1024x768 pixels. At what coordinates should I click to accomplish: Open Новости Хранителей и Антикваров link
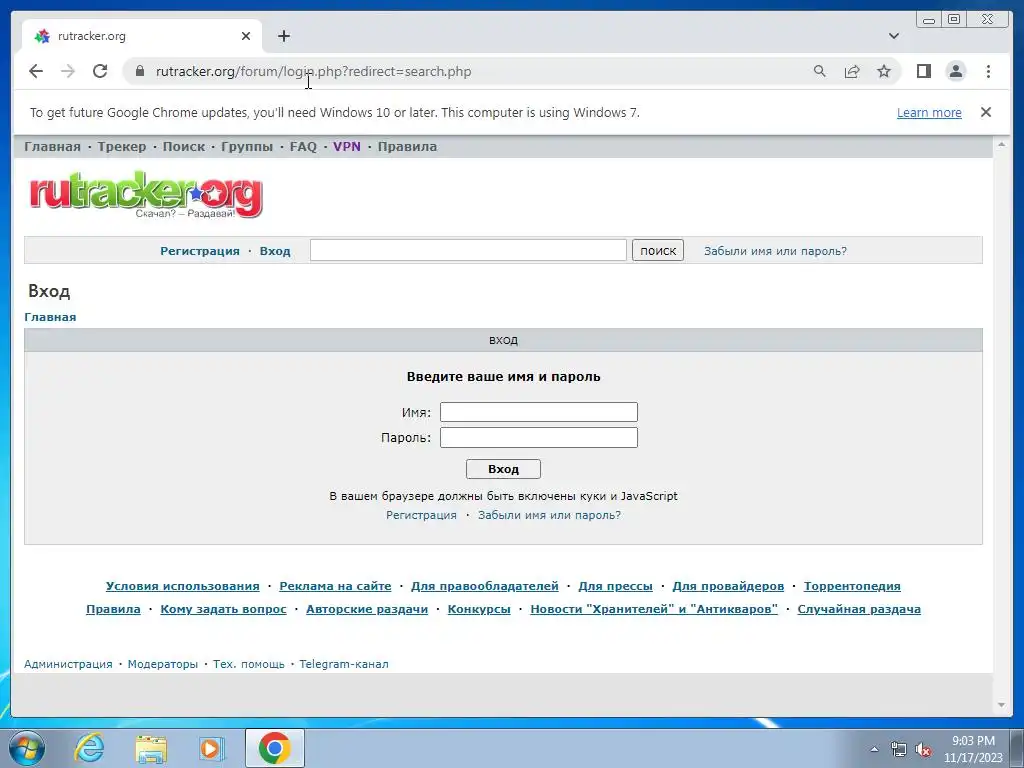[654, 609]
